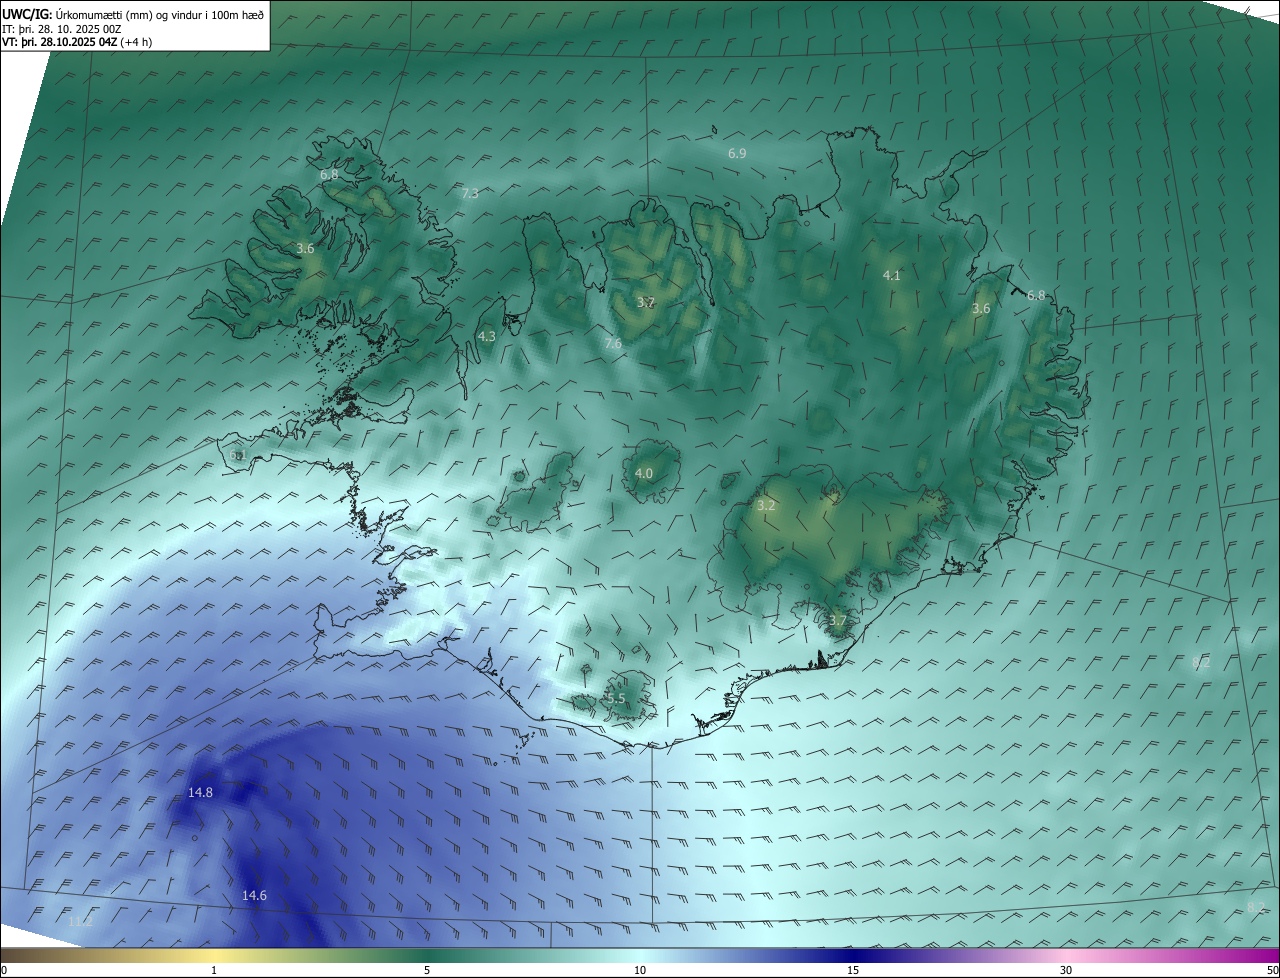Viewport: 1280px width, 978px height.
Task: Select the 6.9 label north of Iceland
Action: 737,154
